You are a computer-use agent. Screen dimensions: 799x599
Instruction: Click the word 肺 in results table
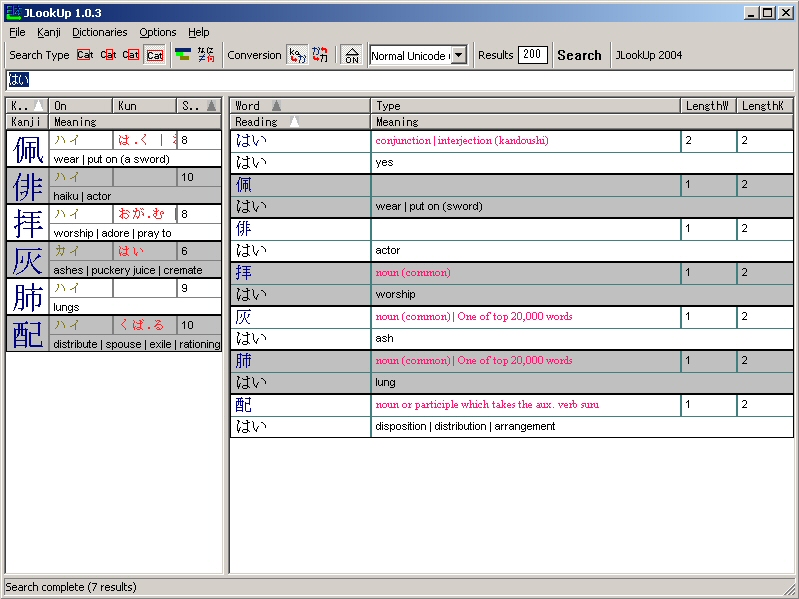[244, 361]
